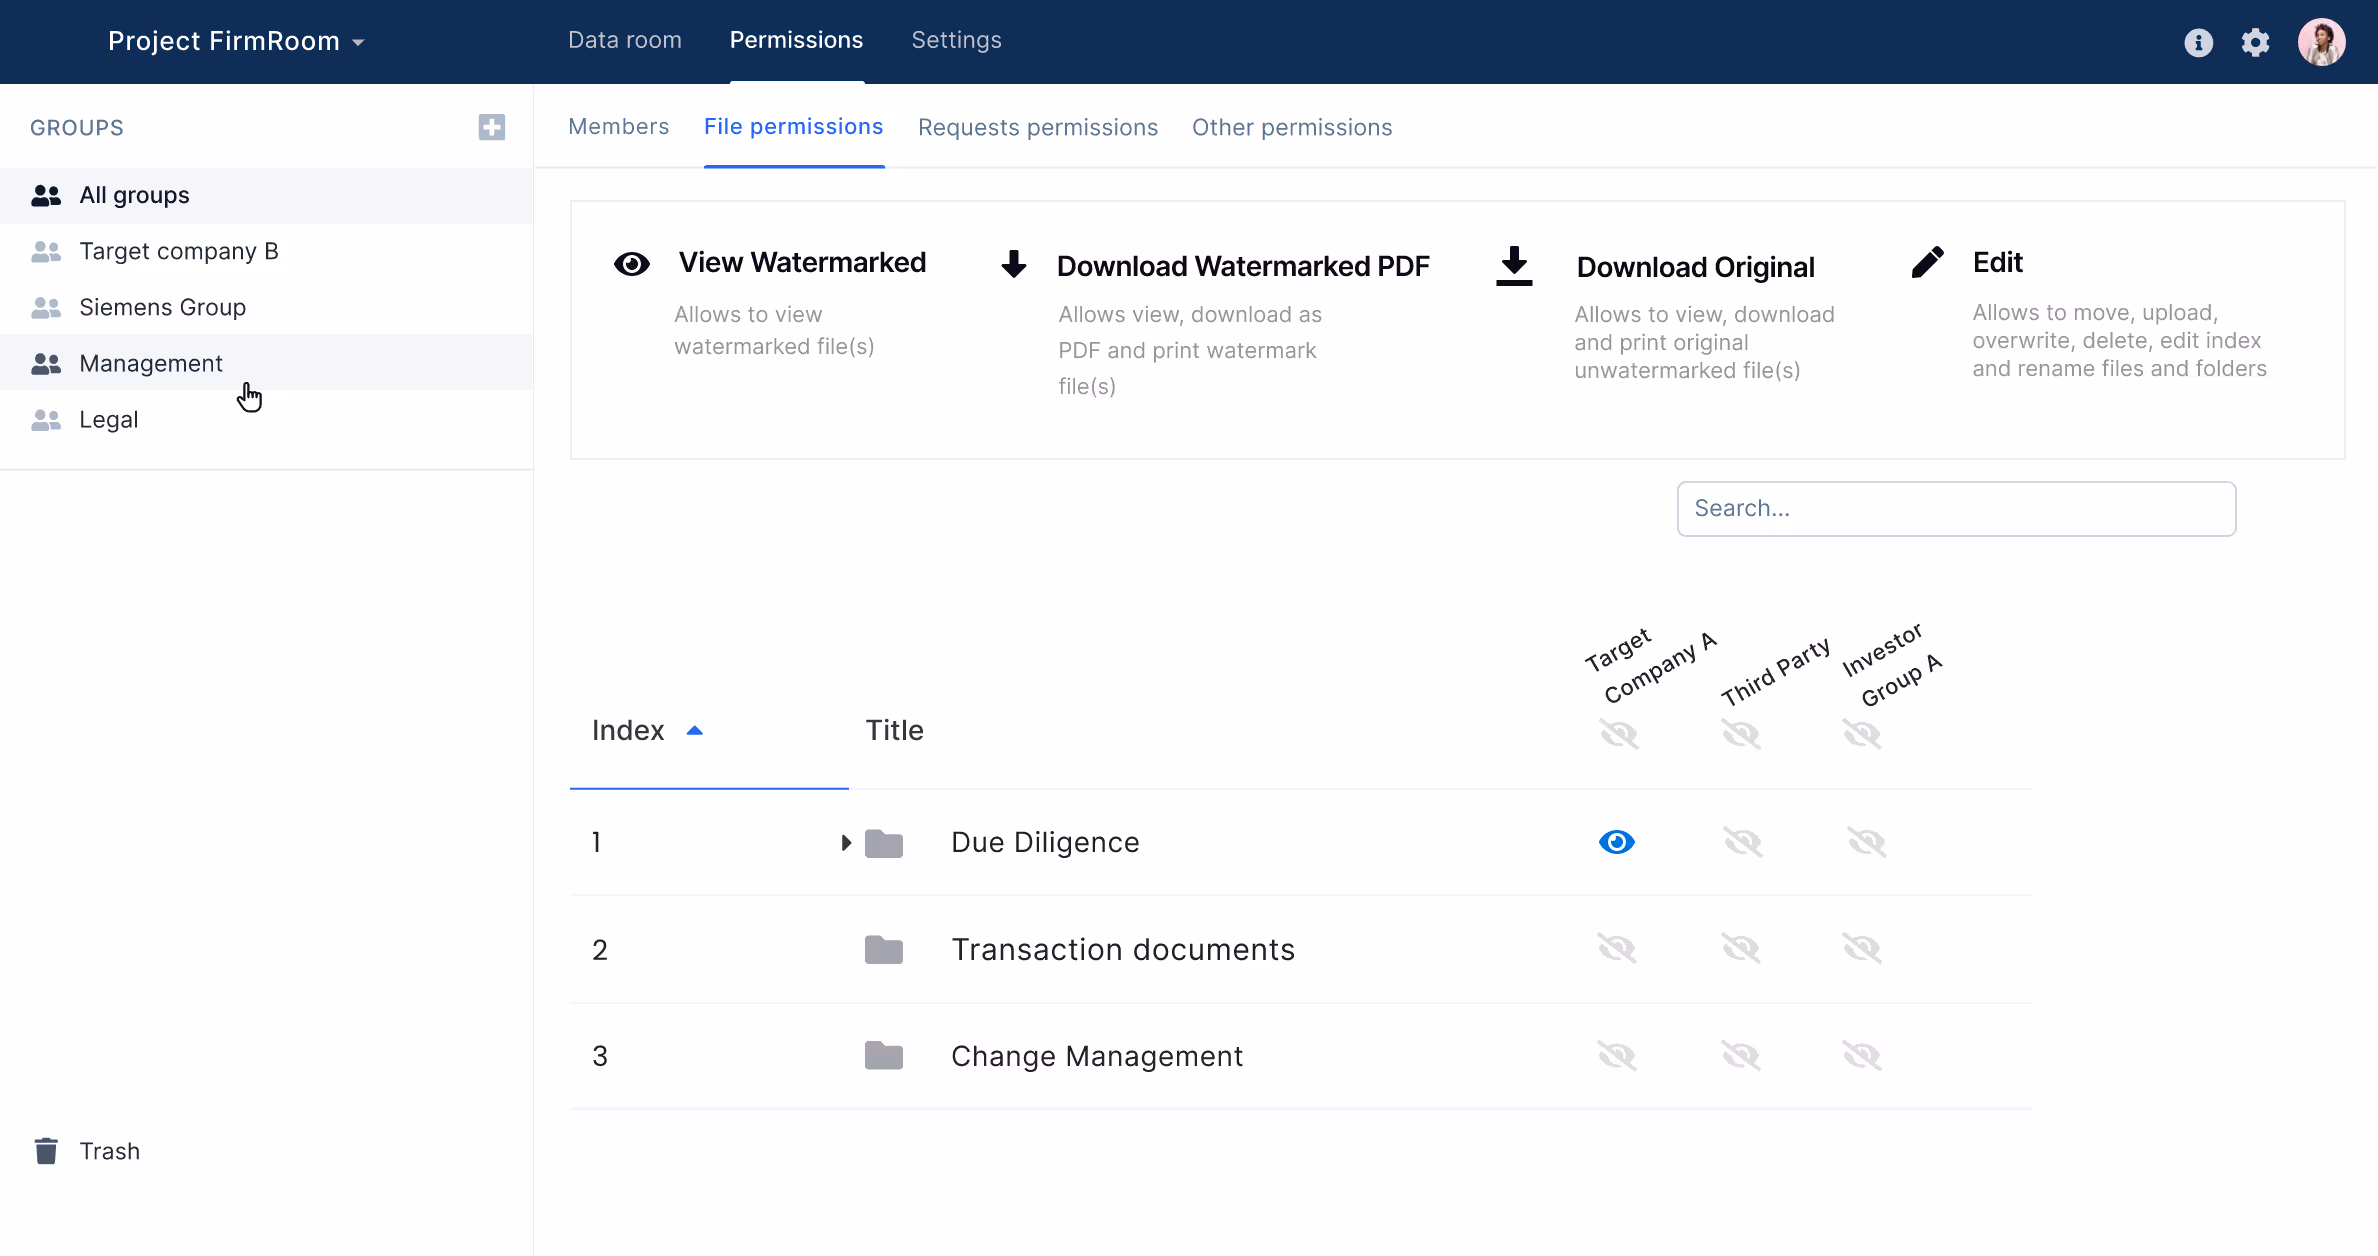Image resolution: width=2378 pixels, height=1256 pixels.
Task: Click the Due Diligence folder icon
Action: coord(883,843)
